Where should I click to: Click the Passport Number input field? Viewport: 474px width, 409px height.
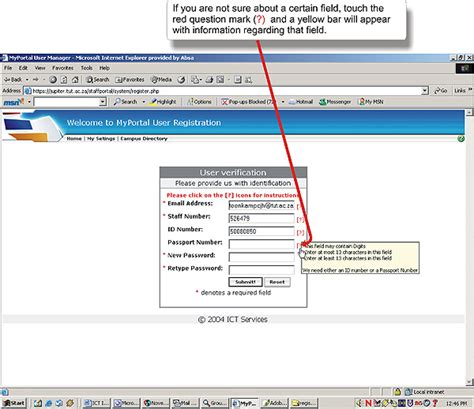pyautogui.click(x=261, y=244)
